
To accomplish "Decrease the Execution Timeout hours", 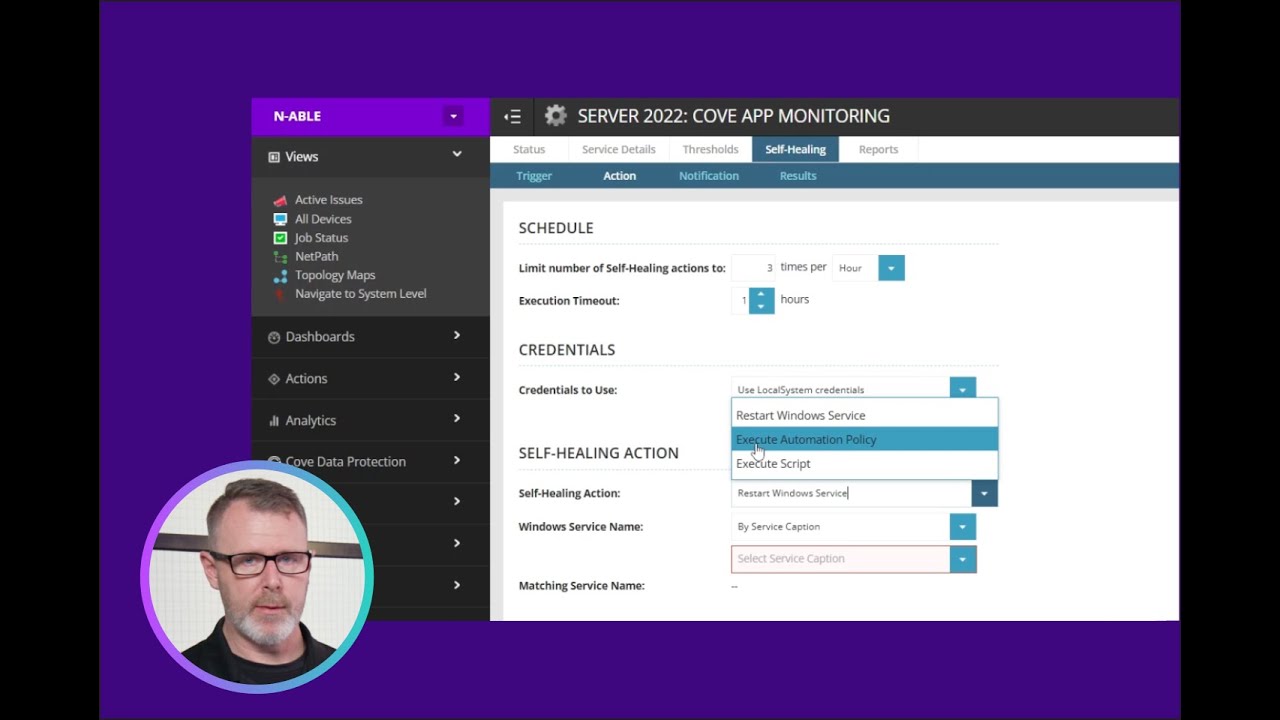I will coord(761,307).
